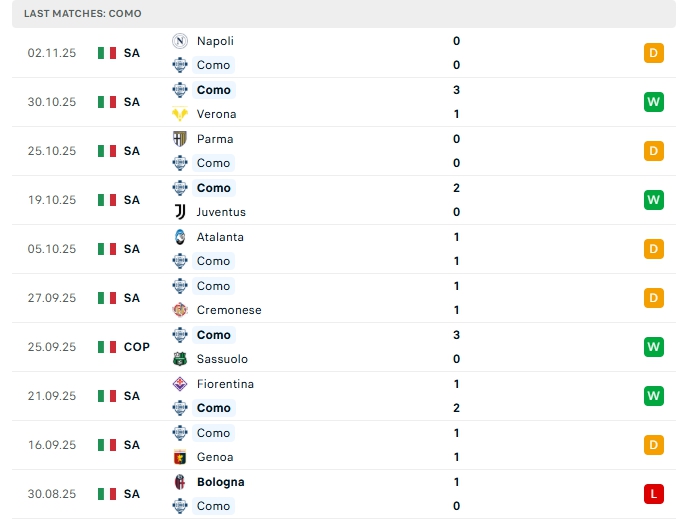Click the green W badge for Como–Verona
The image size is (686, 519).
(654, 102)
